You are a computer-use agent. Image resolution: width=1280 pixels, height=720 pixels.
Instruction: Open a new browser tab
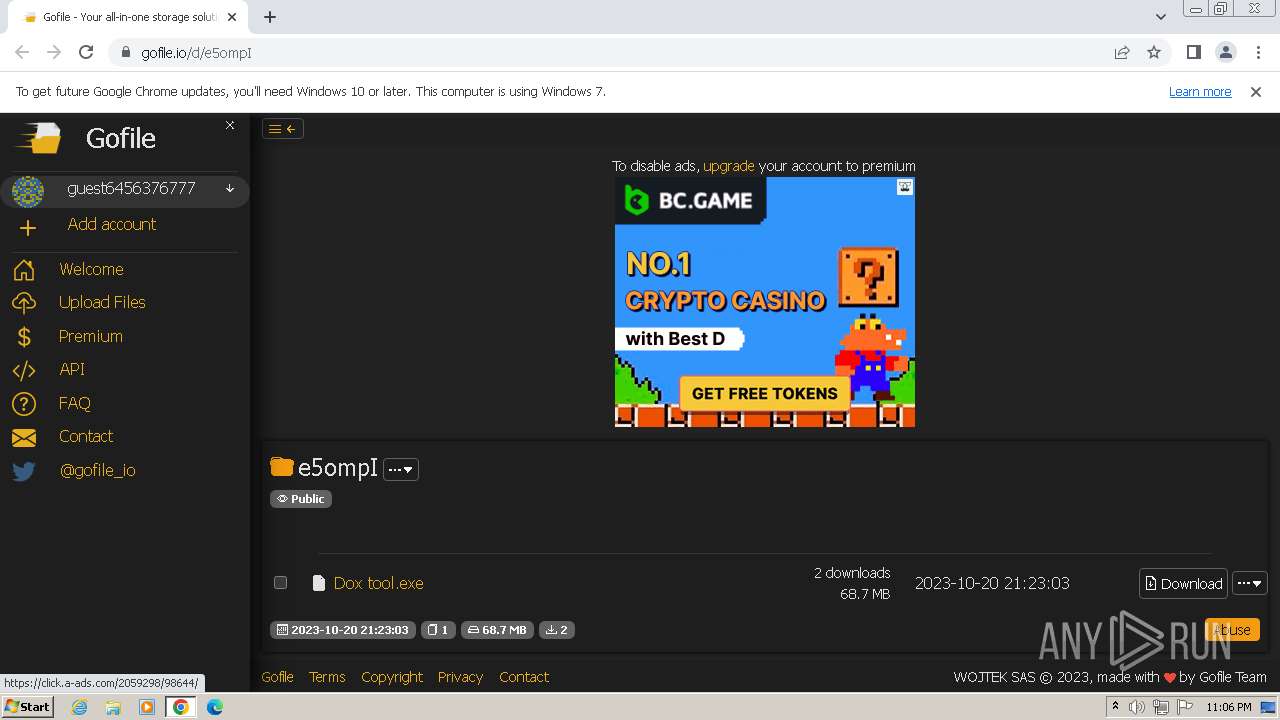(x=270, y=16)
